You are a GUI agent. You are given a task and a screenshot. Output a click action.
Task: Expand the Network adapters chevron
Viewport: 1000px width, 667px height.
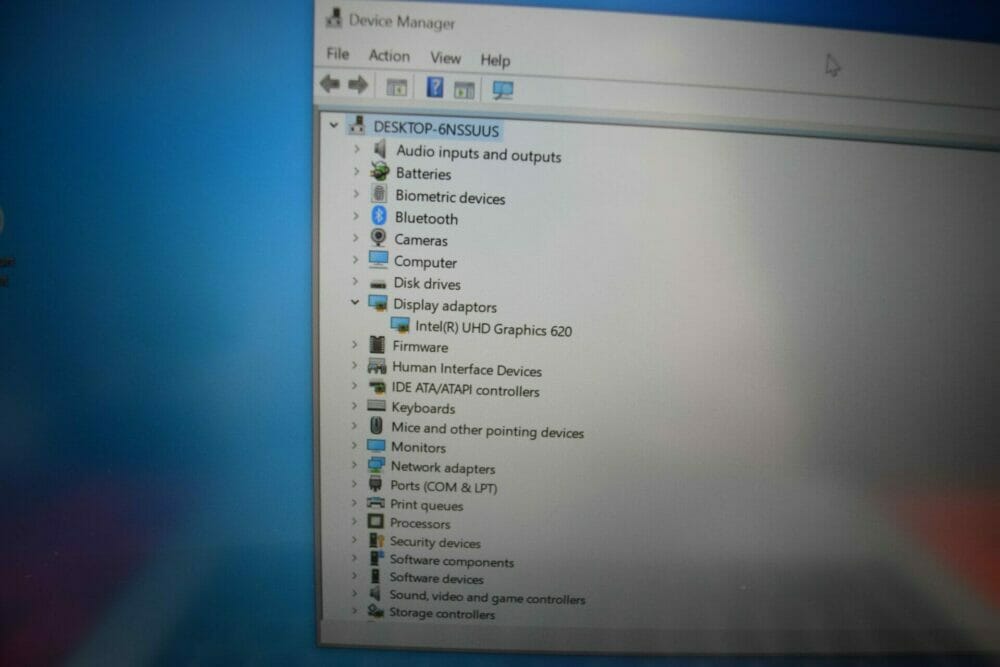(355, 464)
